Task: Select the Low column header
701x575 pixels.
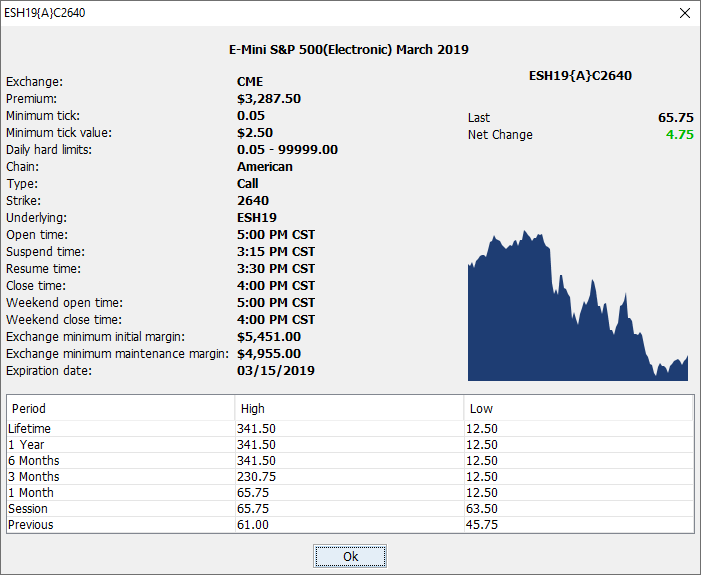Action: pos(579,408)
